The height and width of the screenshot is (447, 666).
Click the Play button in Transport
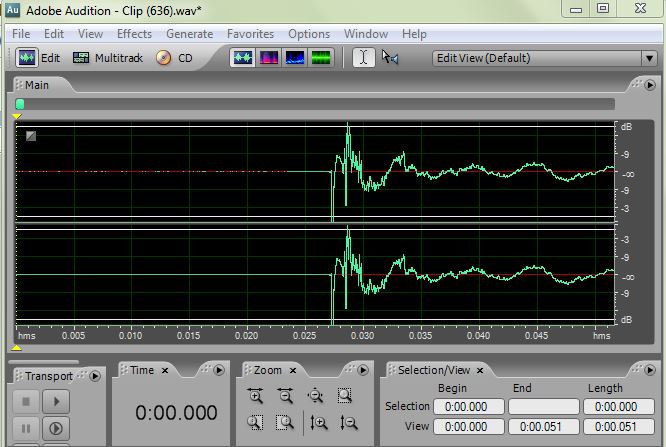click(56, 401)
